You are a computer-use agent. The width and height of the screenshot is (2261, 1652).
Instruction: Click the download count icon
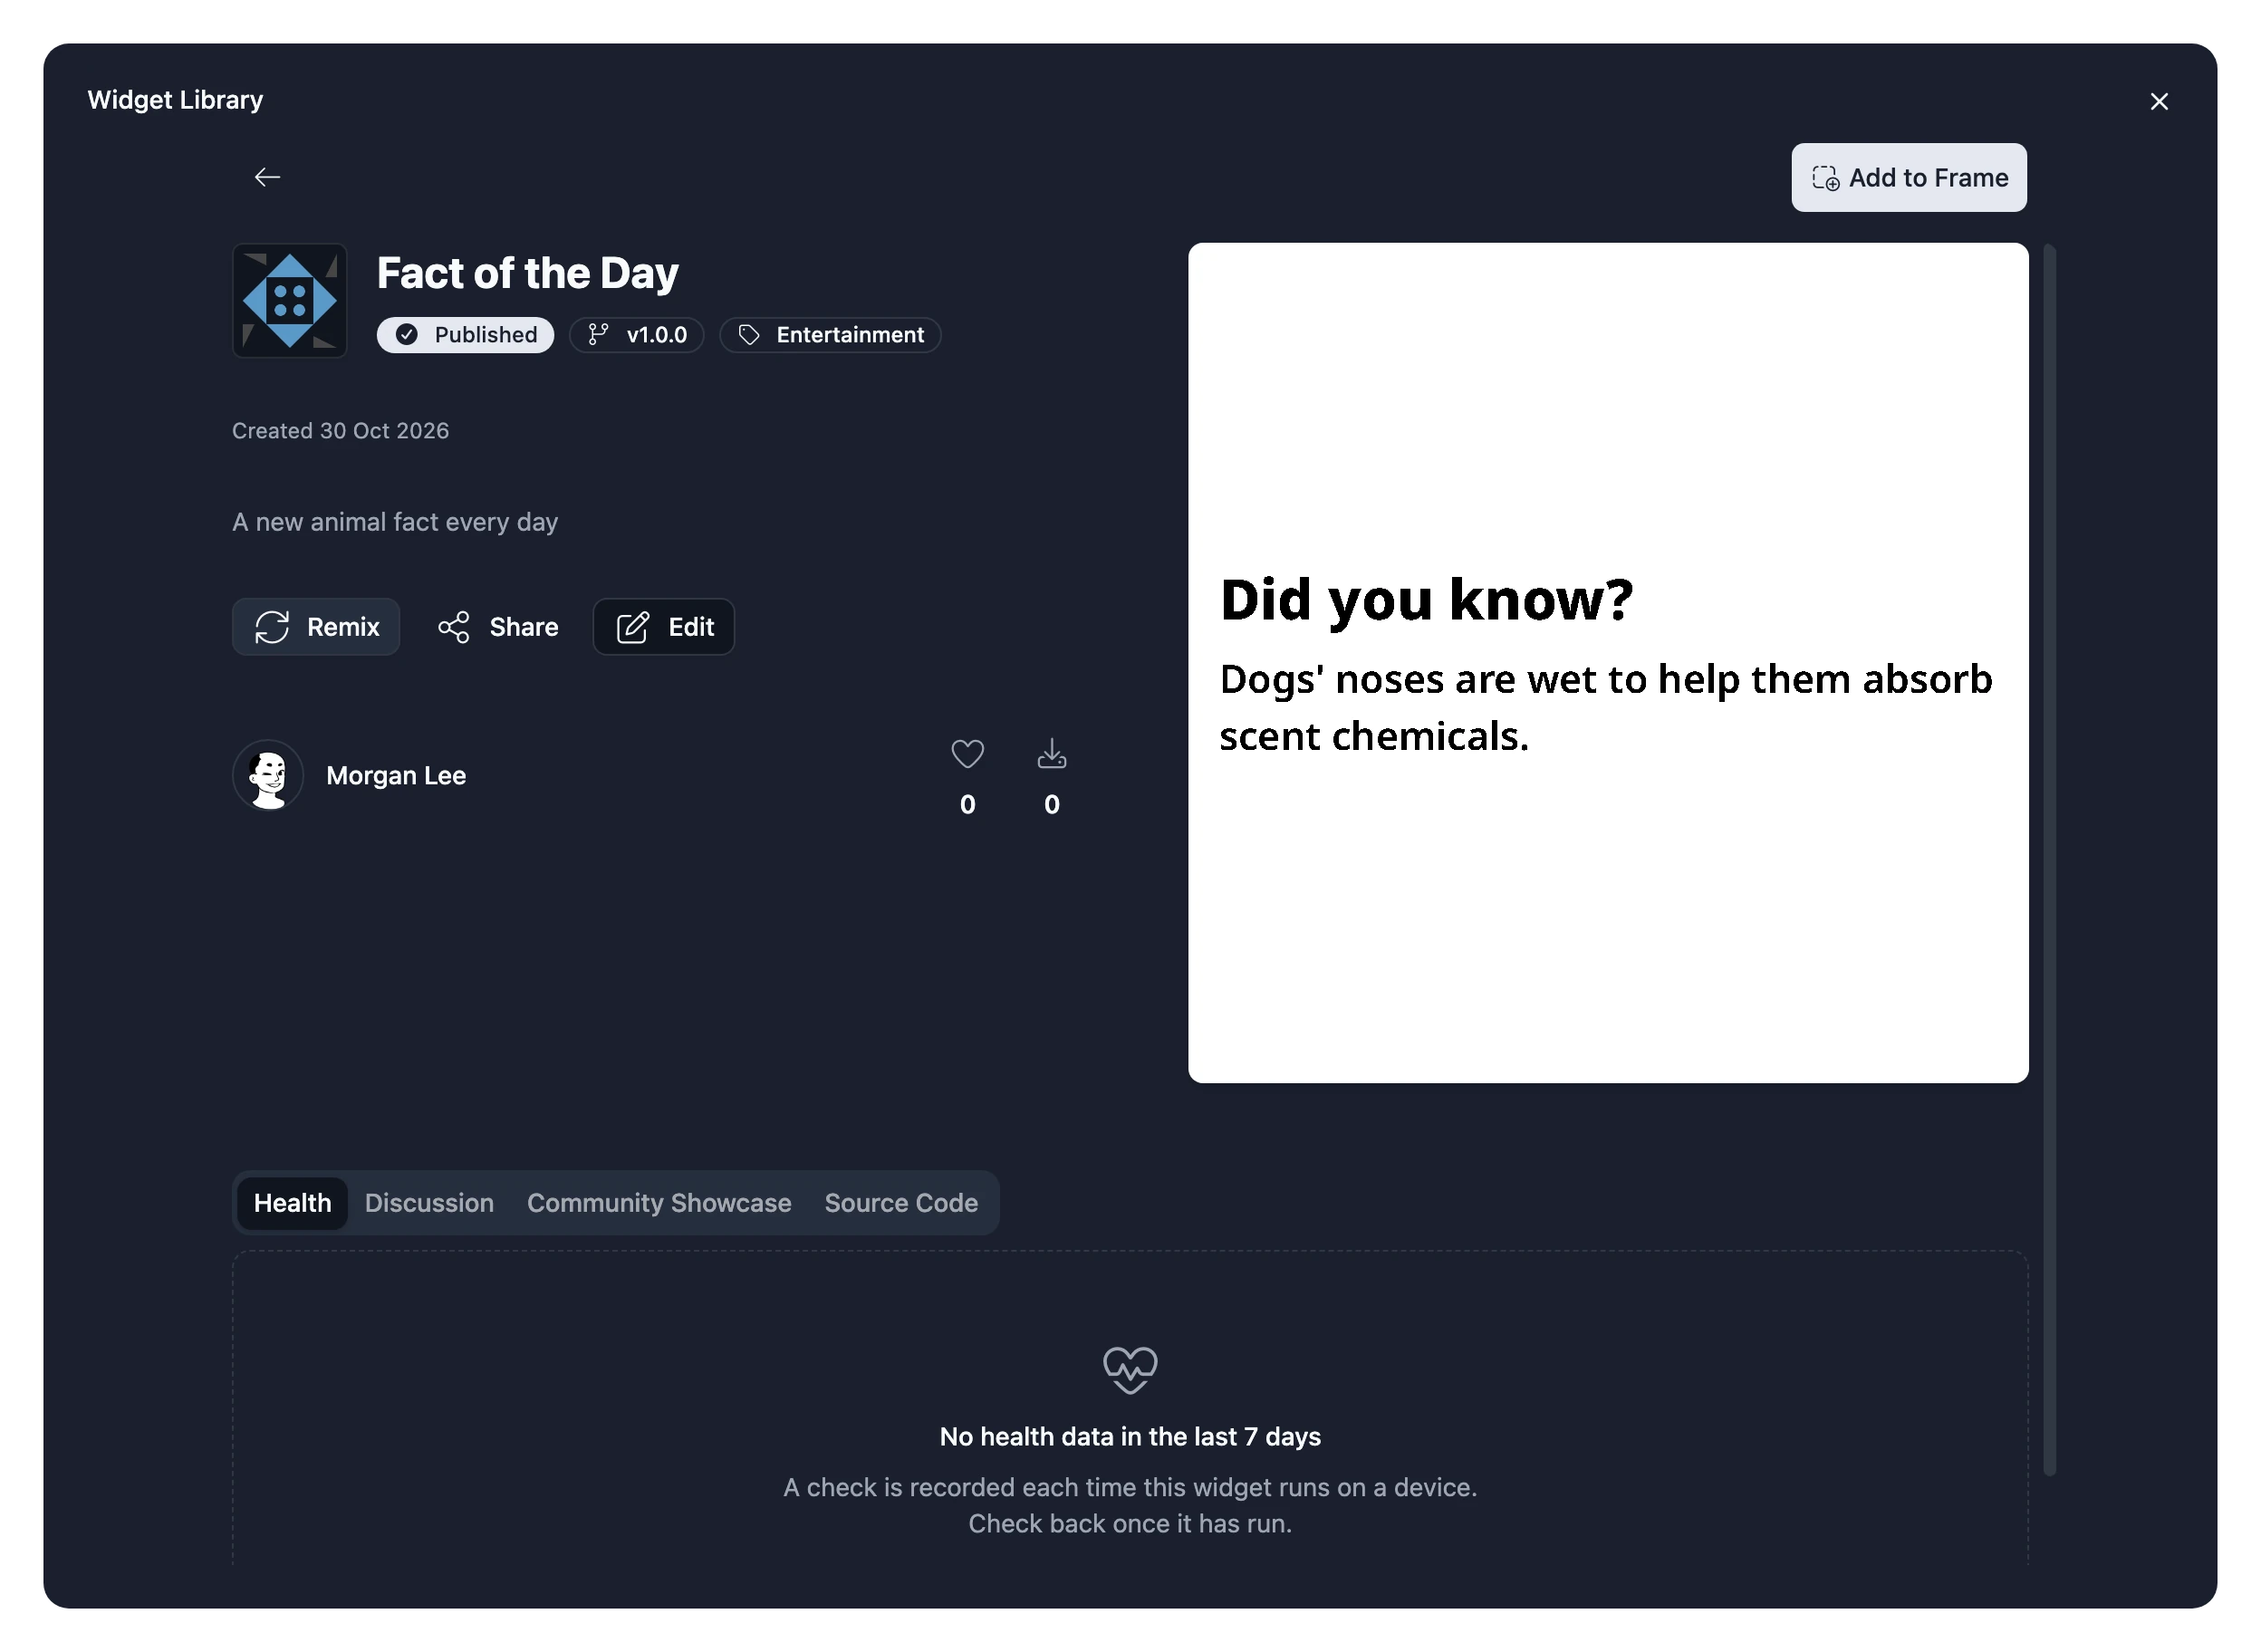coord(1051,754)
